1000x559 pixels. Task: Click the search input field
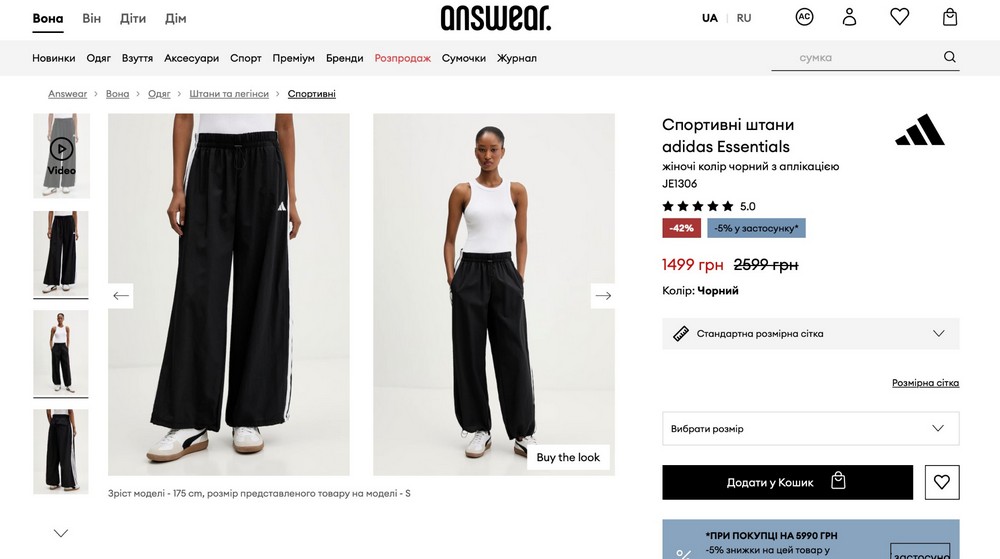tap(855, 57)
